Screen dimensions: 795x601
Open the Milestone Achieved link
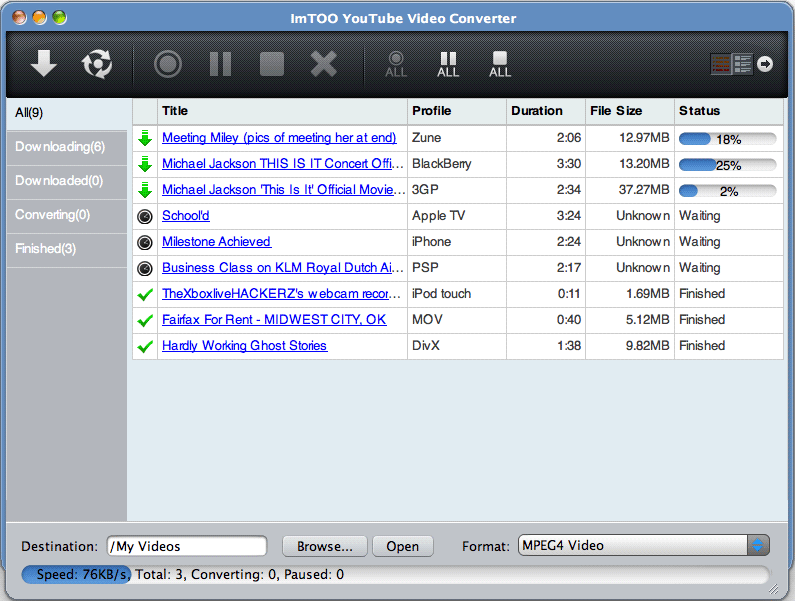(216, 241)
